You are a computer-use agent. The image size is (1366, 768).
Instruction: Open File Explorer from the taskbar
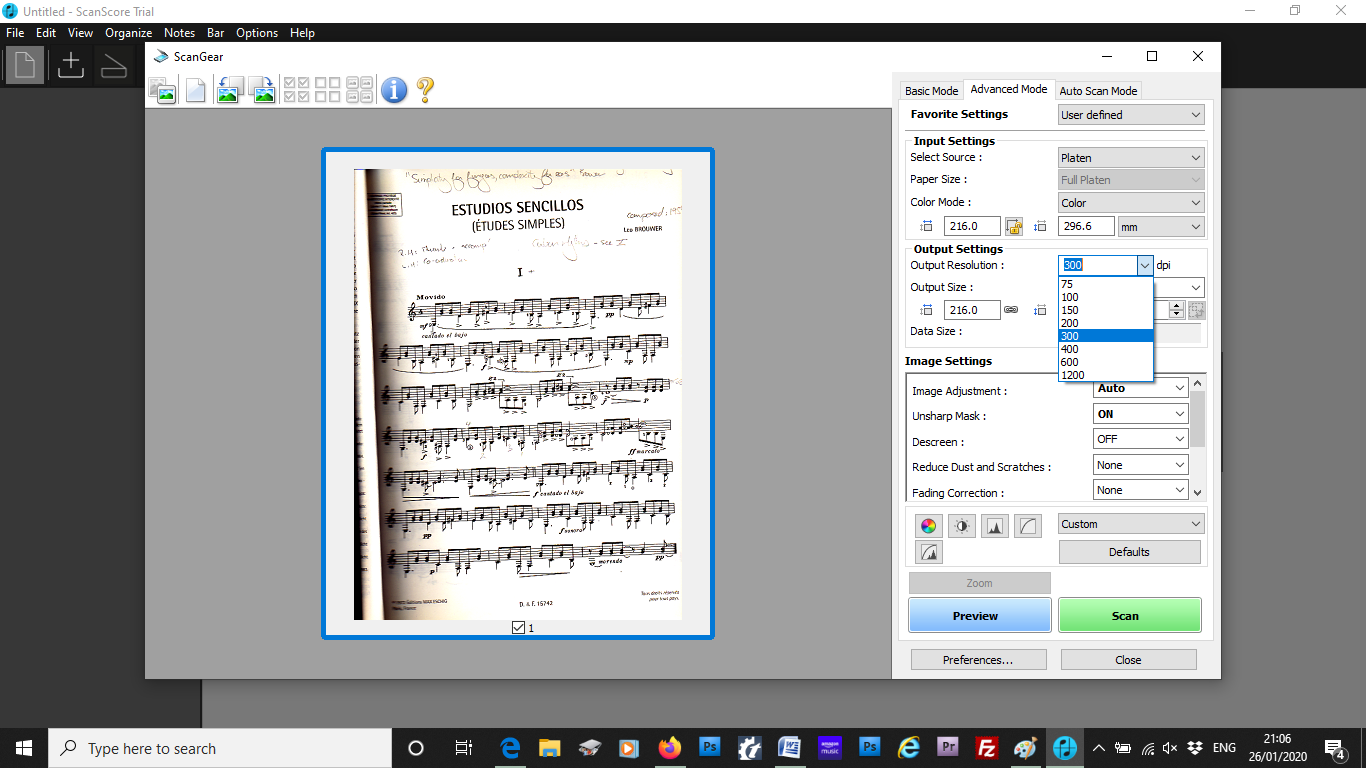[549, 748]
